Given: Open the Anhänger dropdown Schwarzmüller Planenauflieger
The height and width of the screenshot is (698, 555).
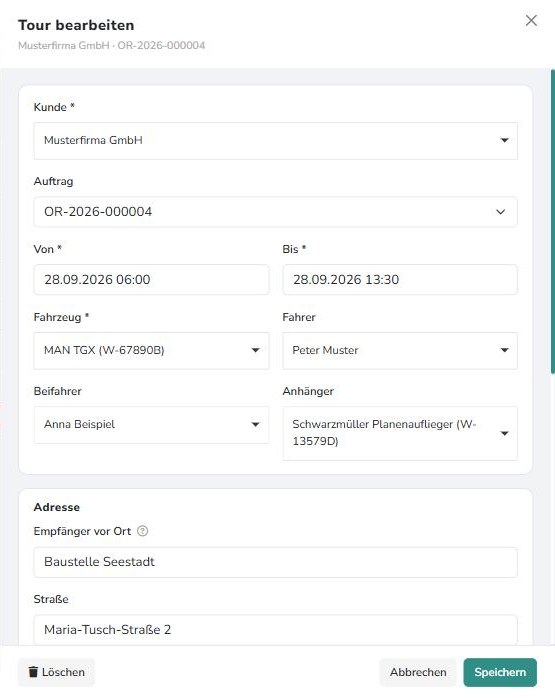Looking at the screenshot, I should pos(400,433).
